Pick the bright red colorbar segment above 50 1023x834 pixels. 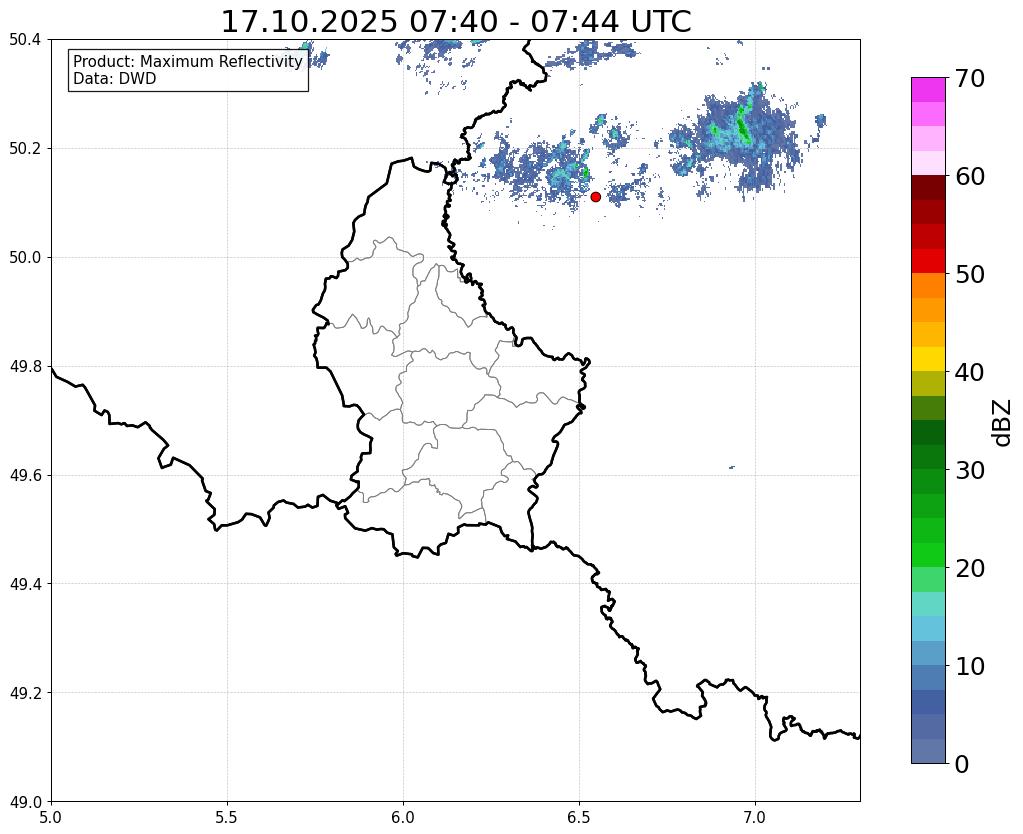coord(928,261)
